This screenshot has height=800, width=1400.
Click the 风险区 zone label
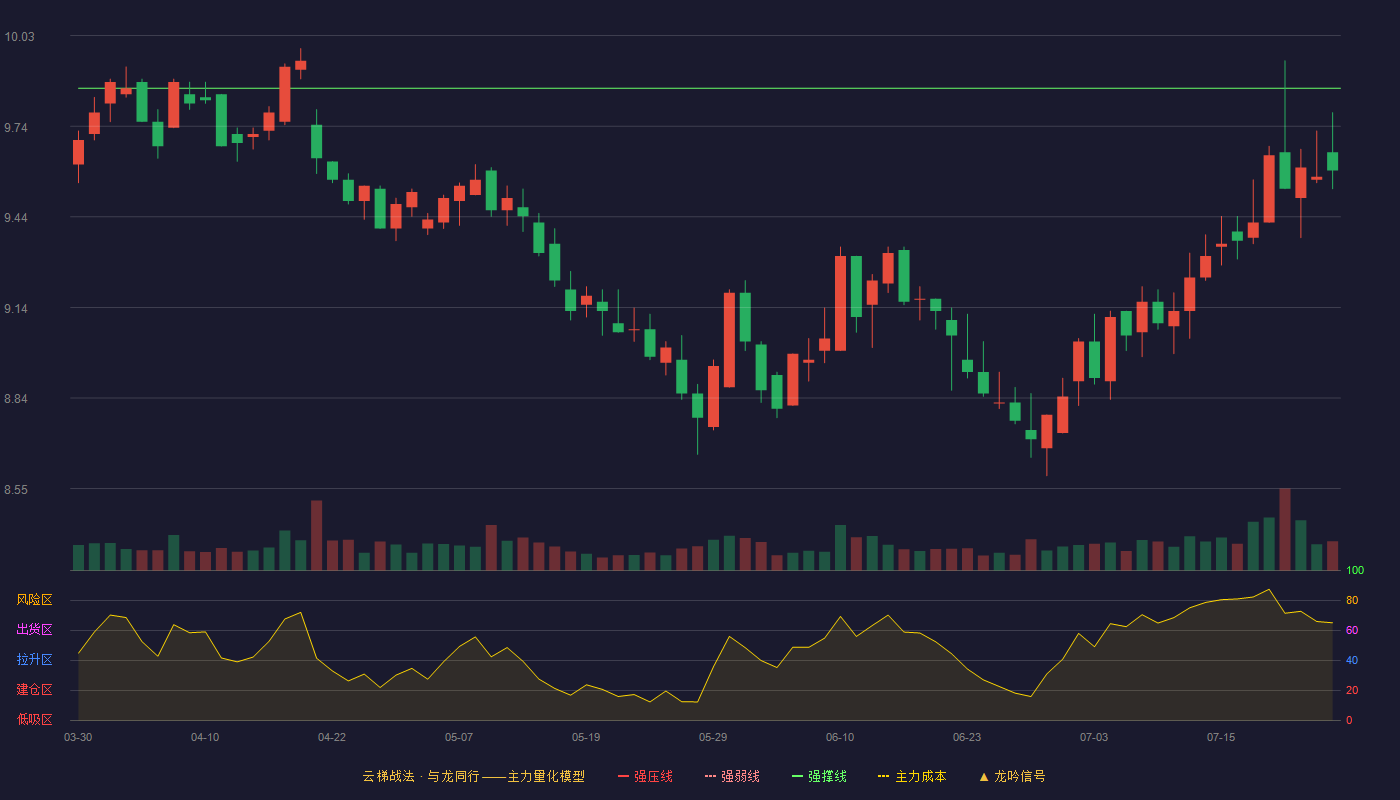point(34,600)
